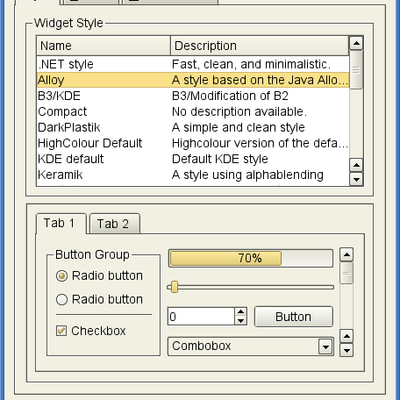
Task: Click the spinbox input field showing 0
Action: [201, 316]
